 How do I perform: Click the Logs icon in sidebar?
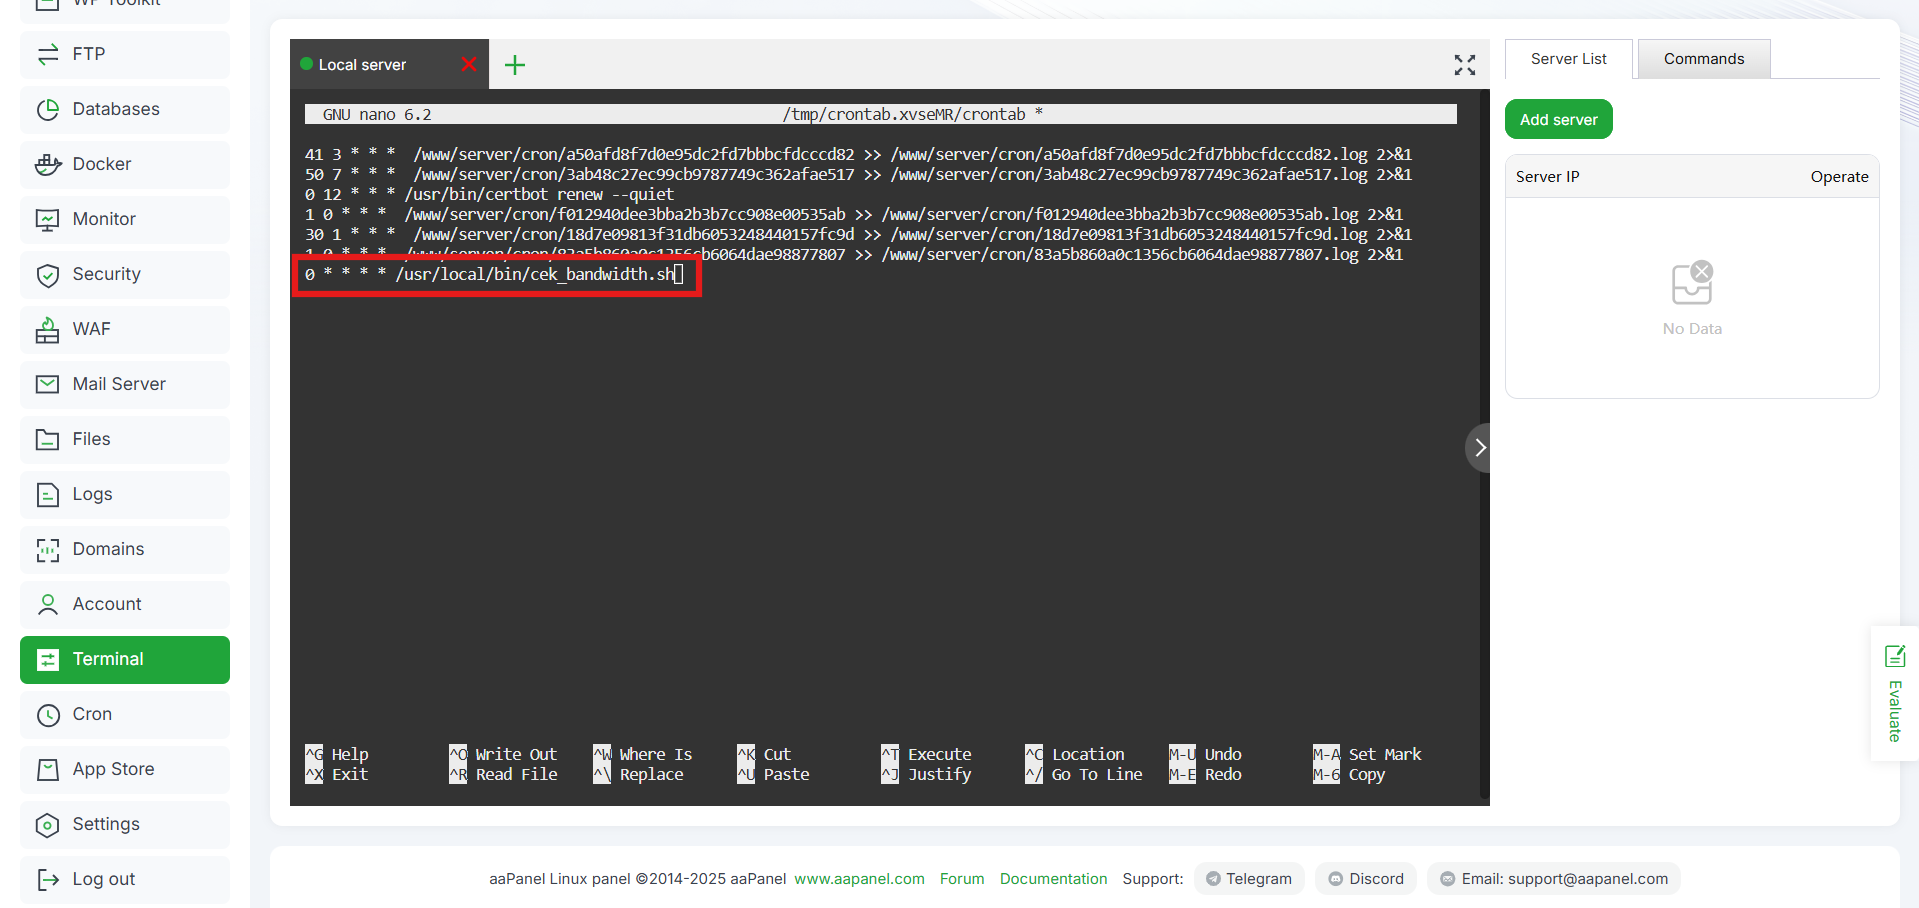coord(48,494)
